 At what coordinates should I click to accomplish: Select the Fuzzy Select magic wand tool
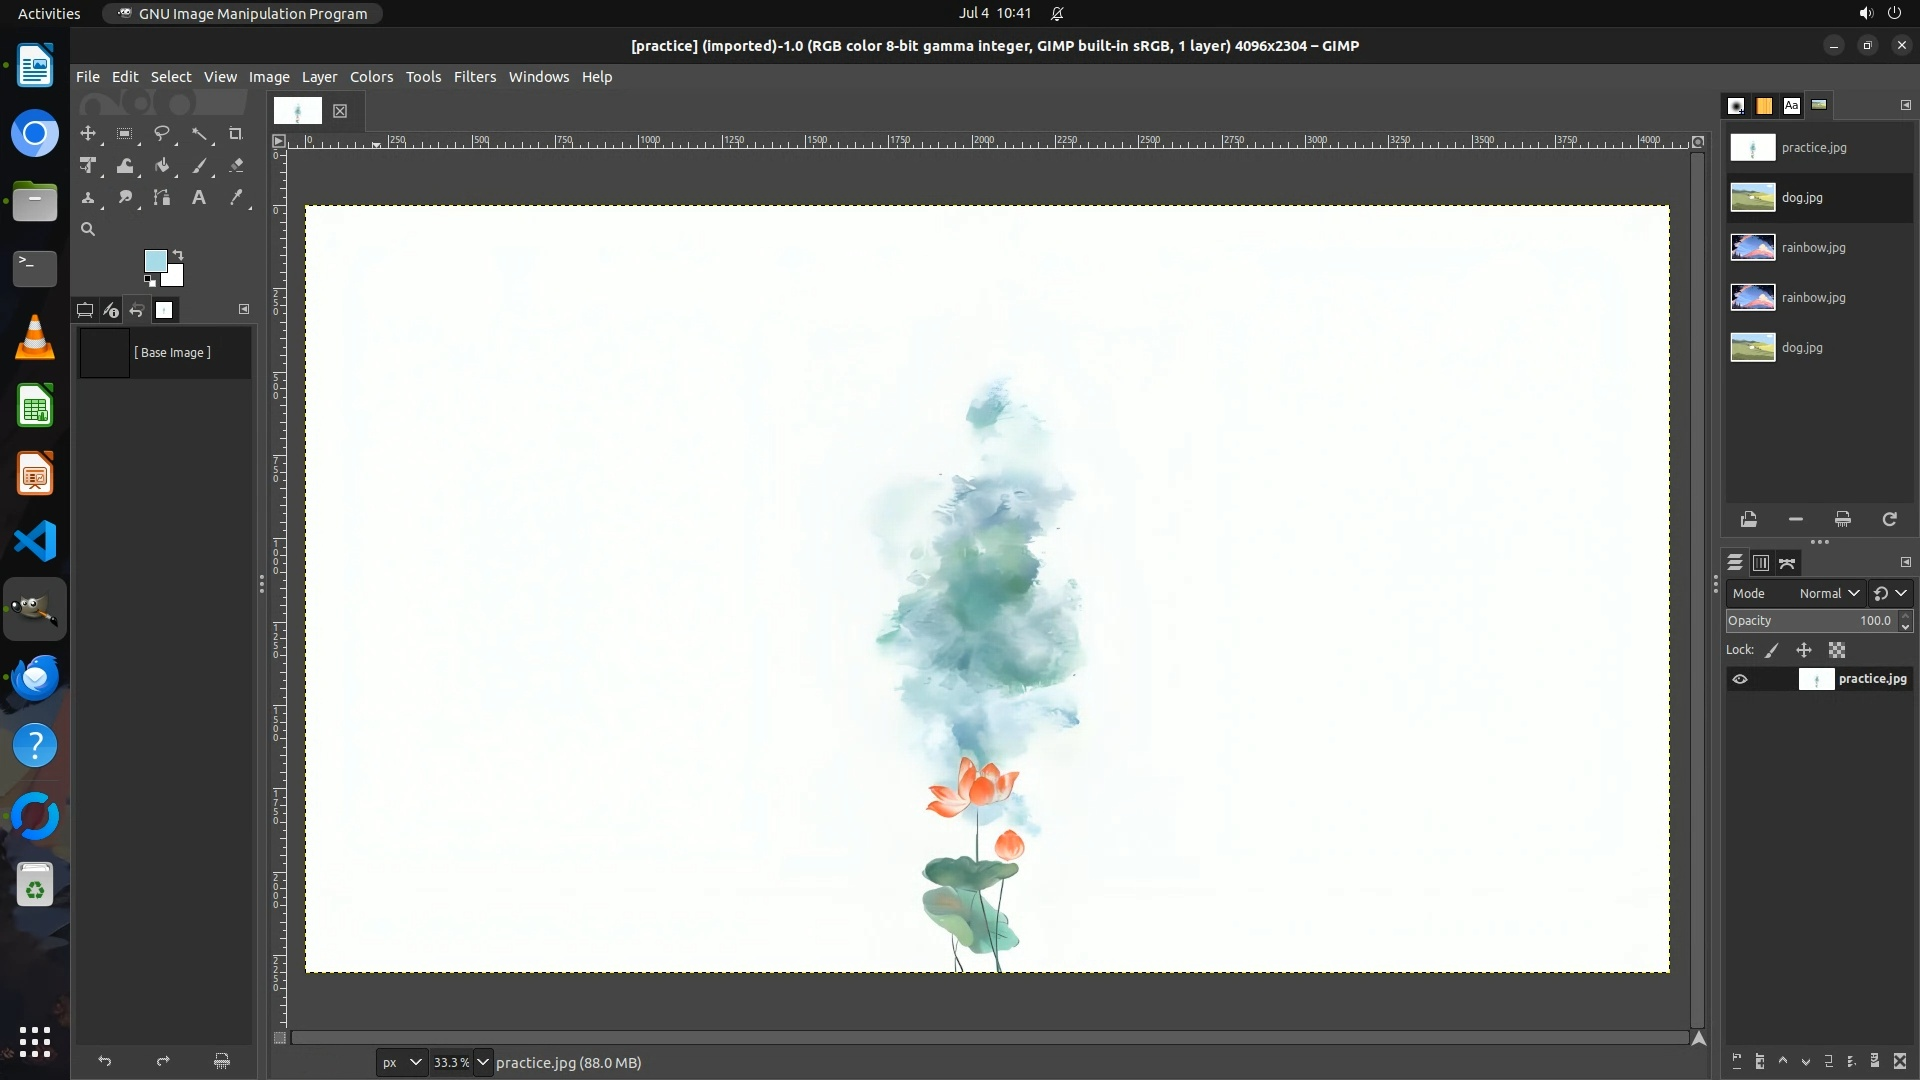[199, 133]
